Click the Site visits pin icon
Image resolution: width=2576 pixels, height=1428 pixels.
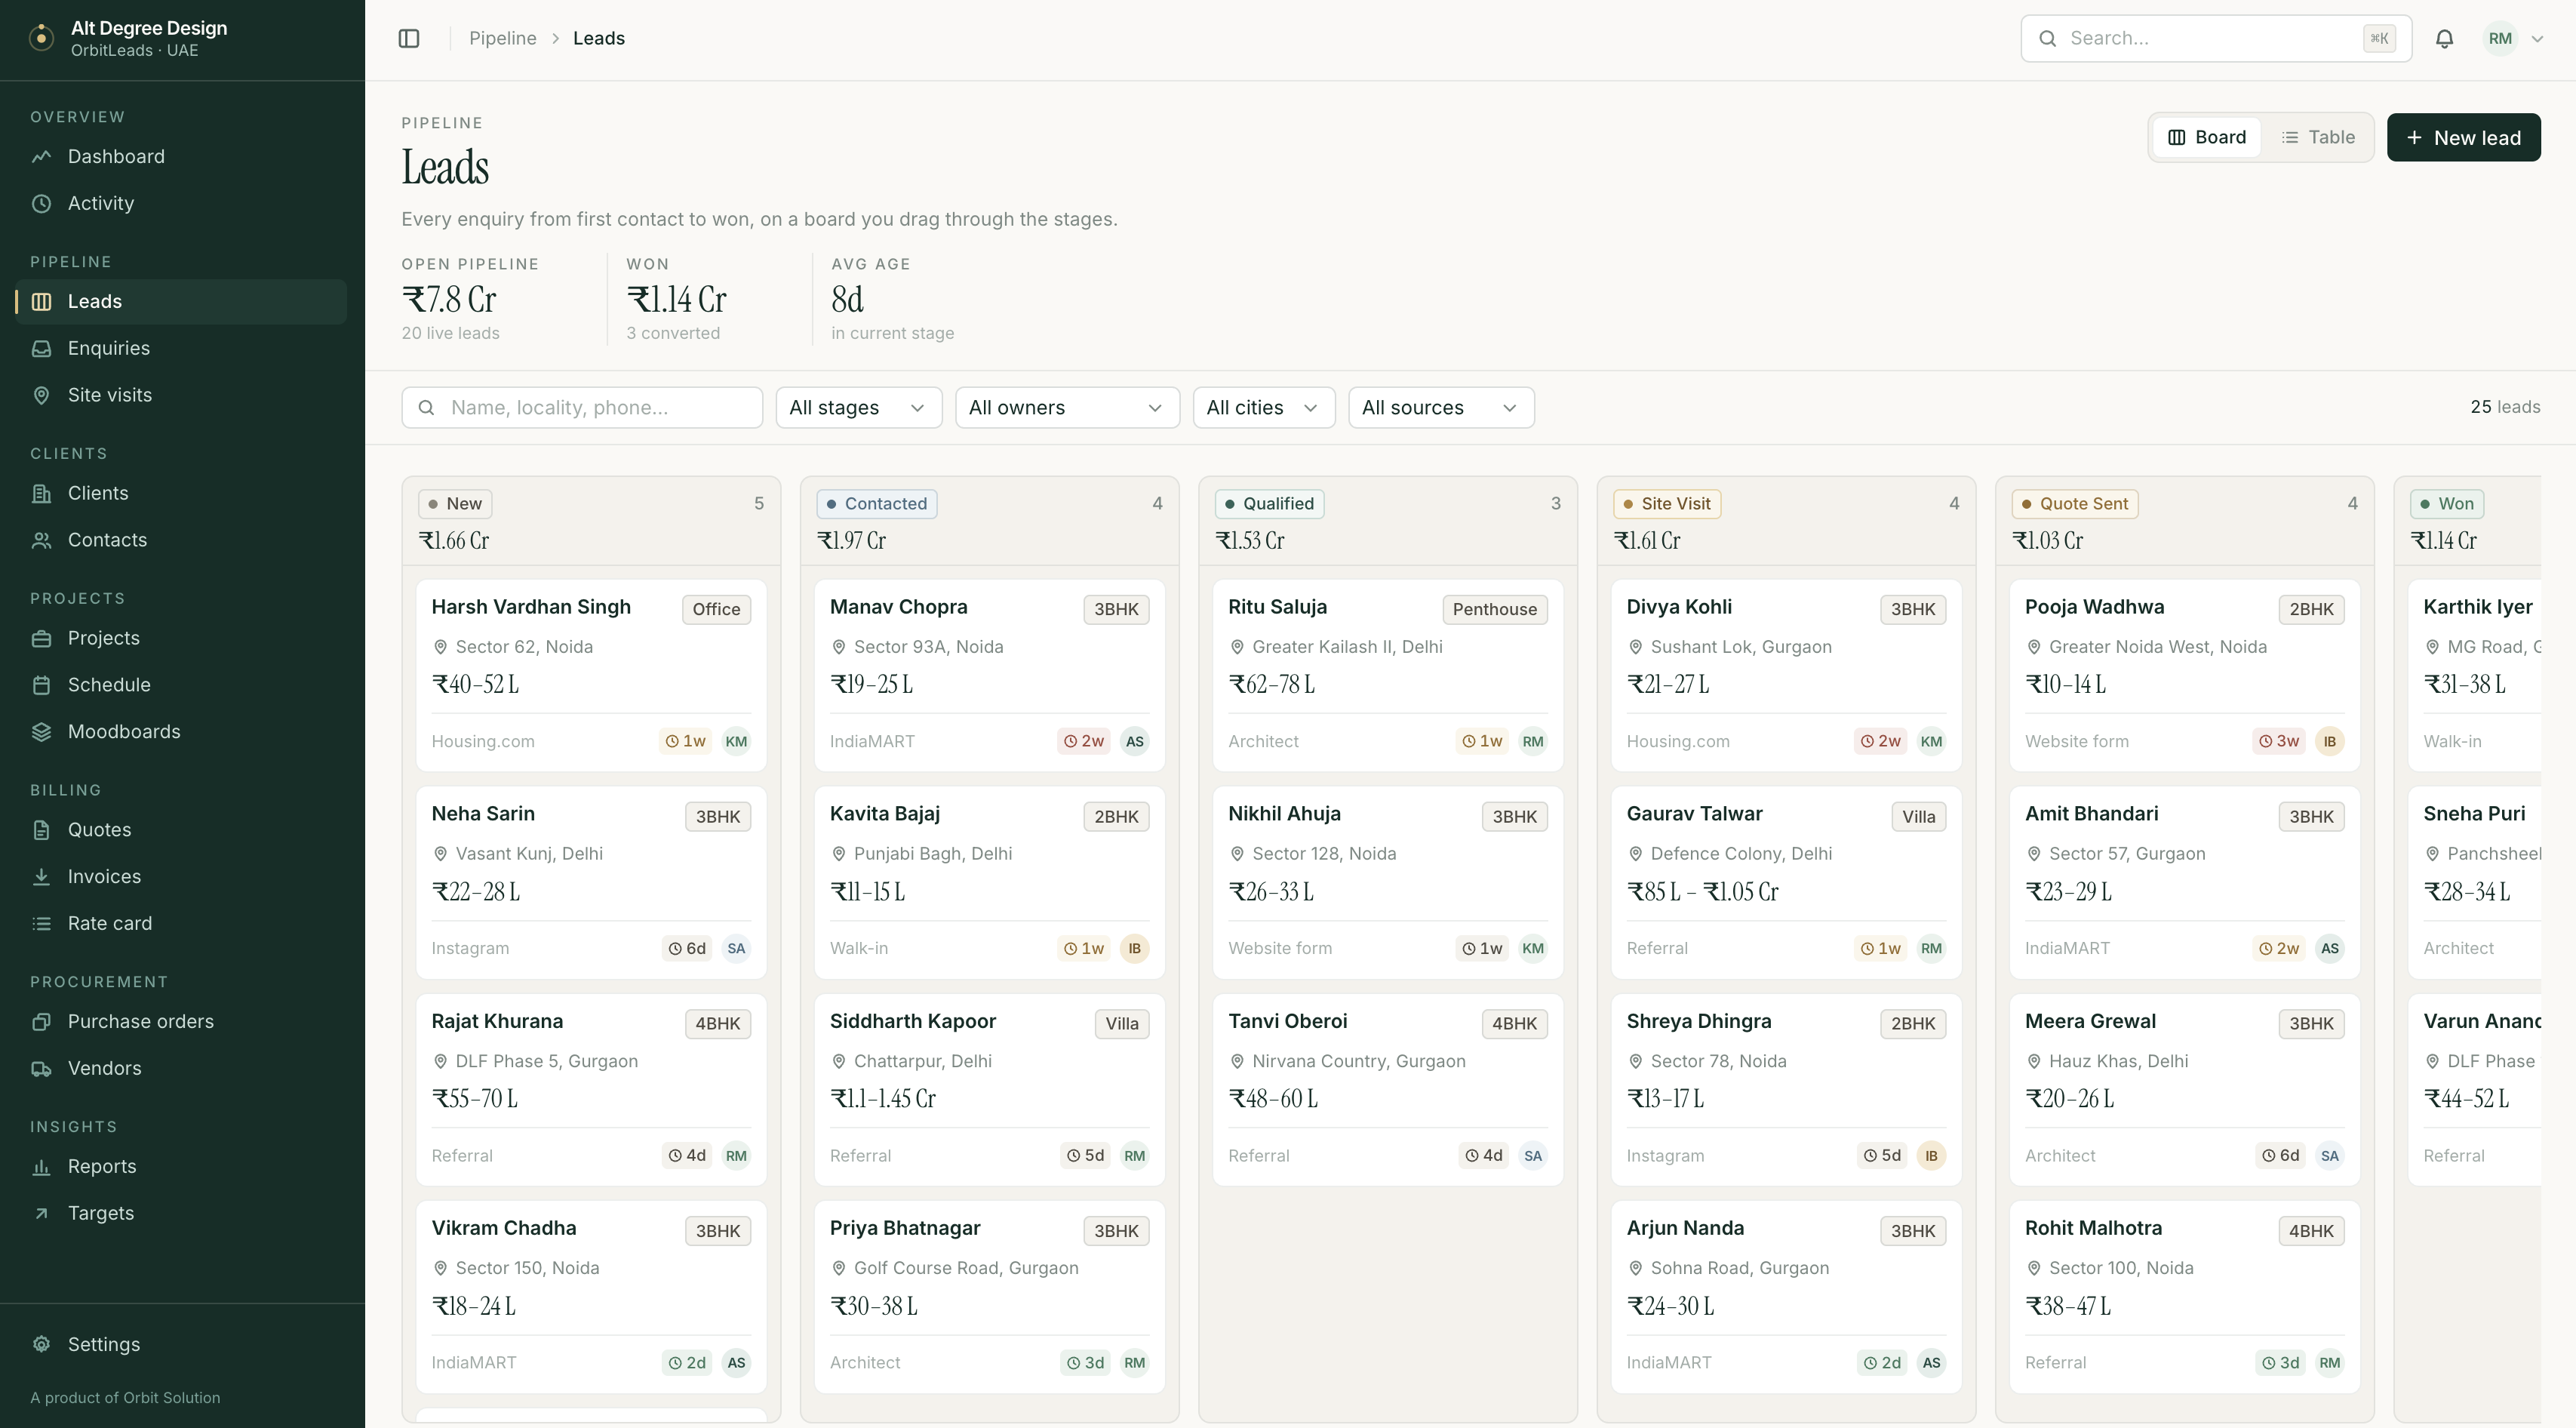[x=41, y=395]
